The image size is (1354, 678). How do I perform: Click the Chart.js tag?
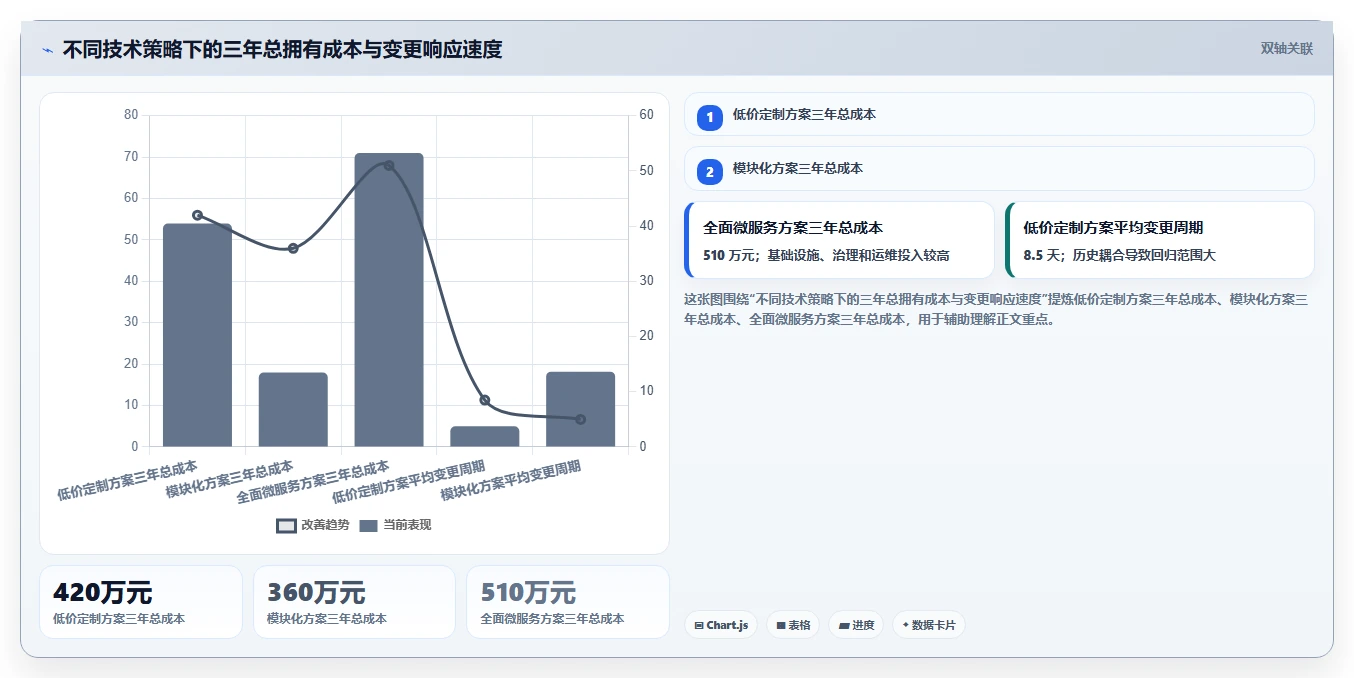click(721, 625)
